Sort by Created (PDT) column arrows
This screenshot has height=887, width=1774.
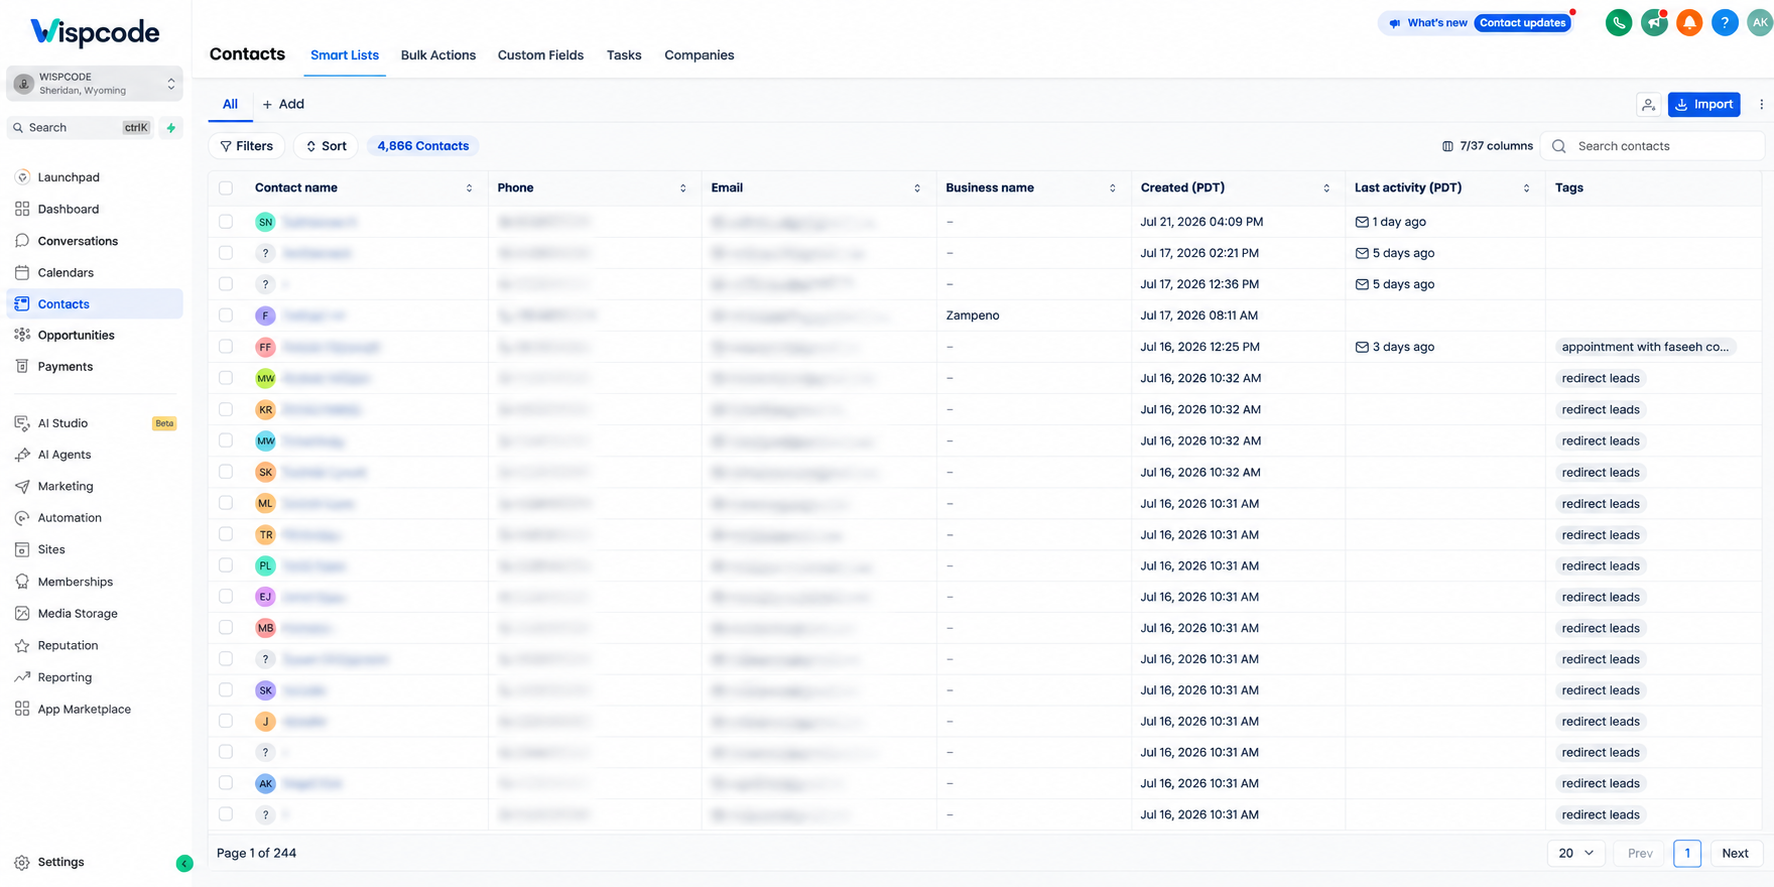[1326, 188]
